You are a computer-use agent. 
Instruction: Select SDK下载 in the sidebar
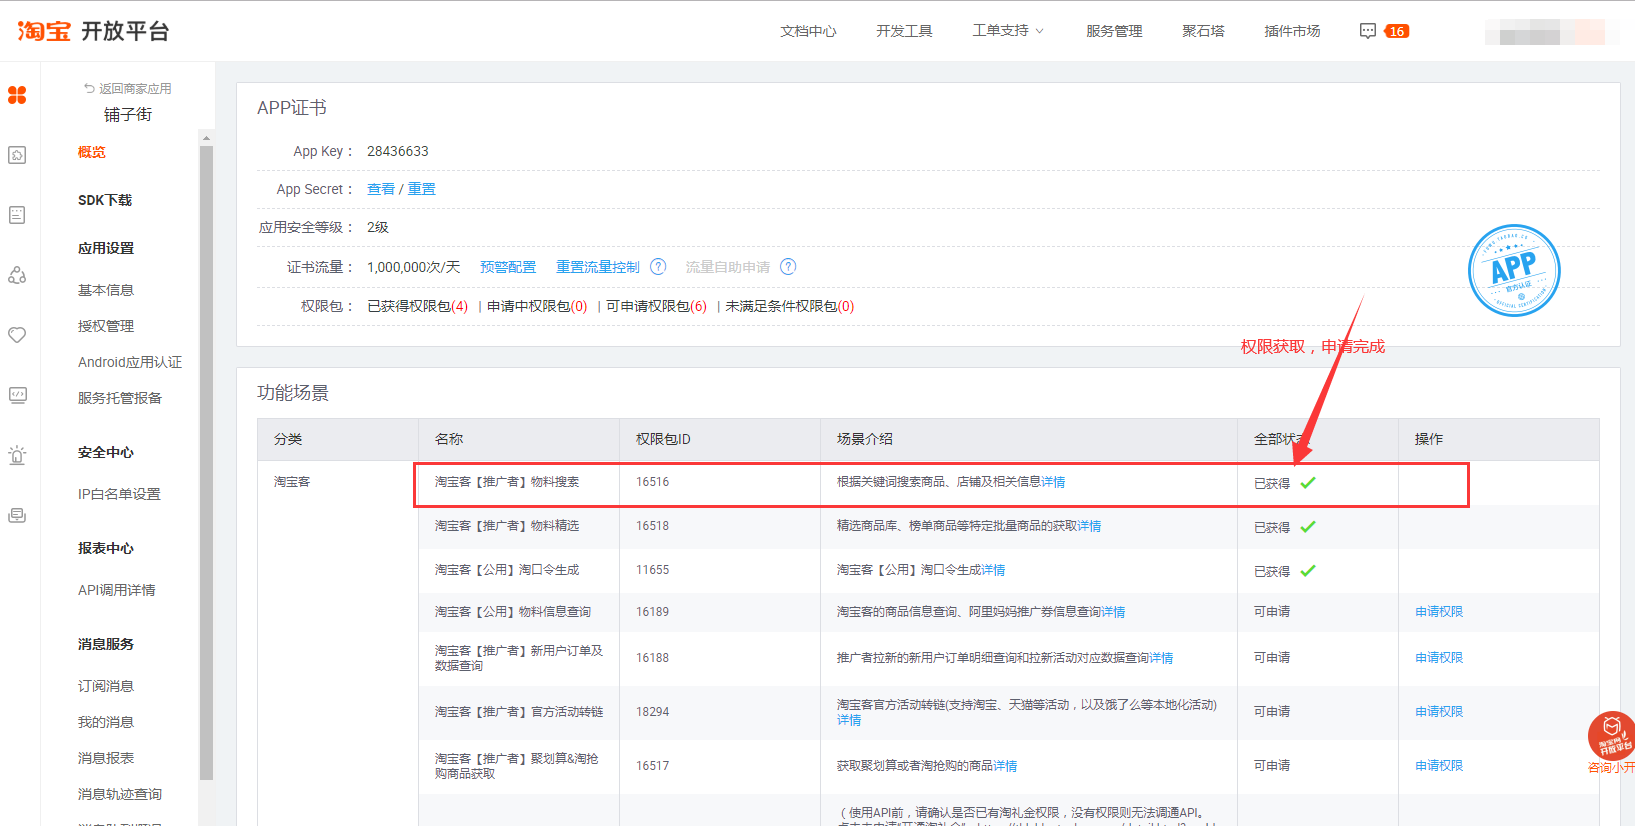pyautogui.click(x=105, y=200)
